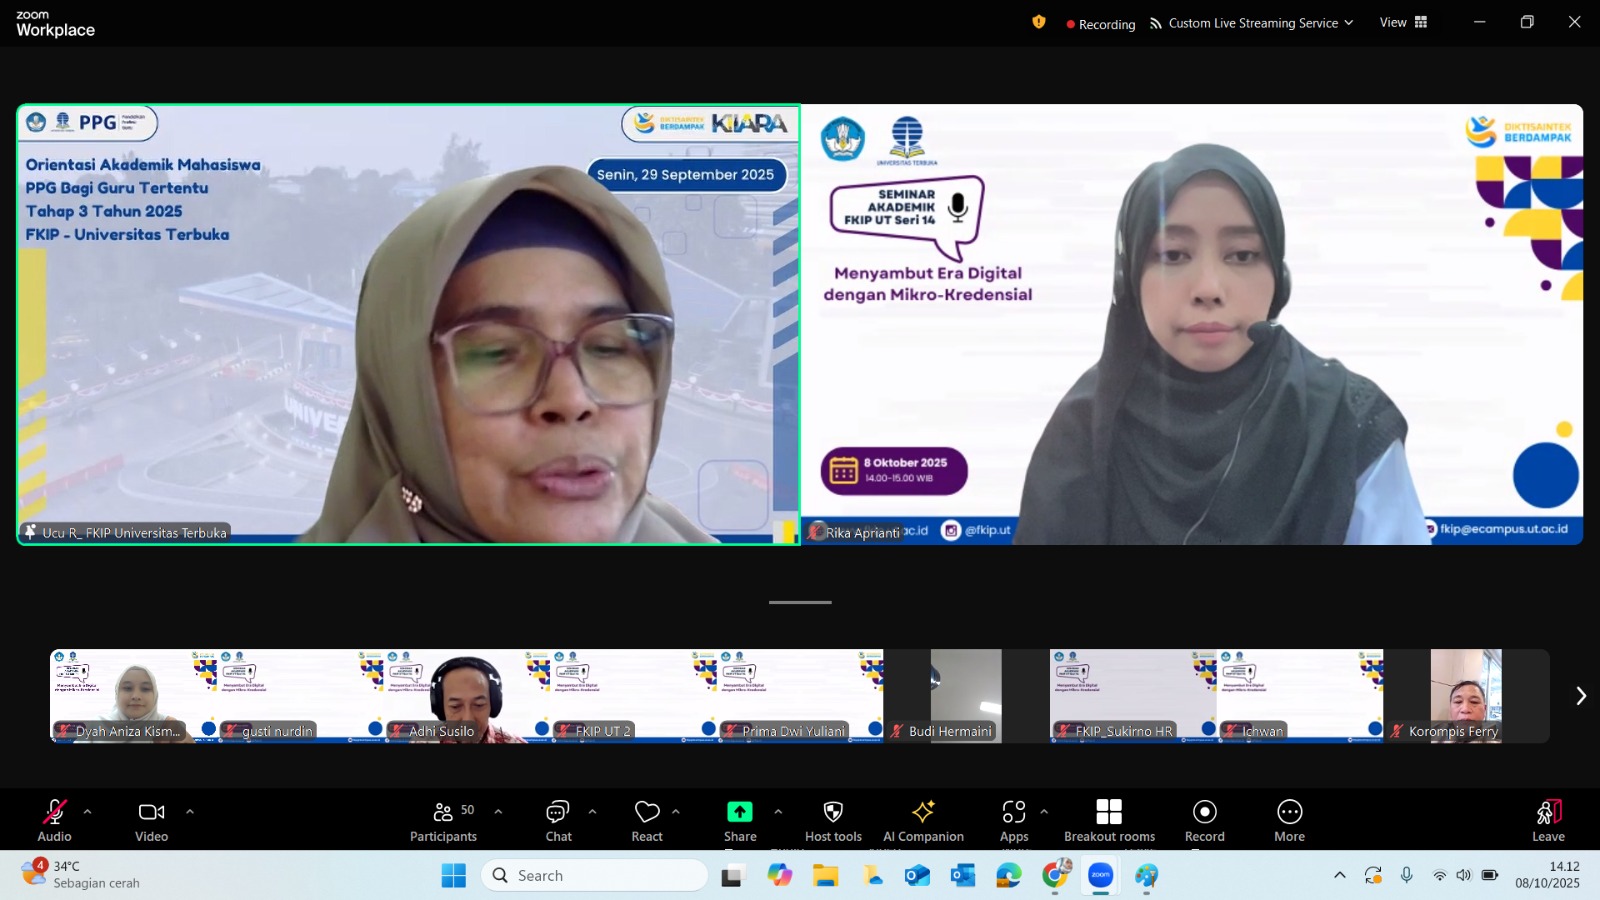The height and width of the screenshot is (900, 1600).
Task: Open the Chat panel
Action: click(558, 820)
